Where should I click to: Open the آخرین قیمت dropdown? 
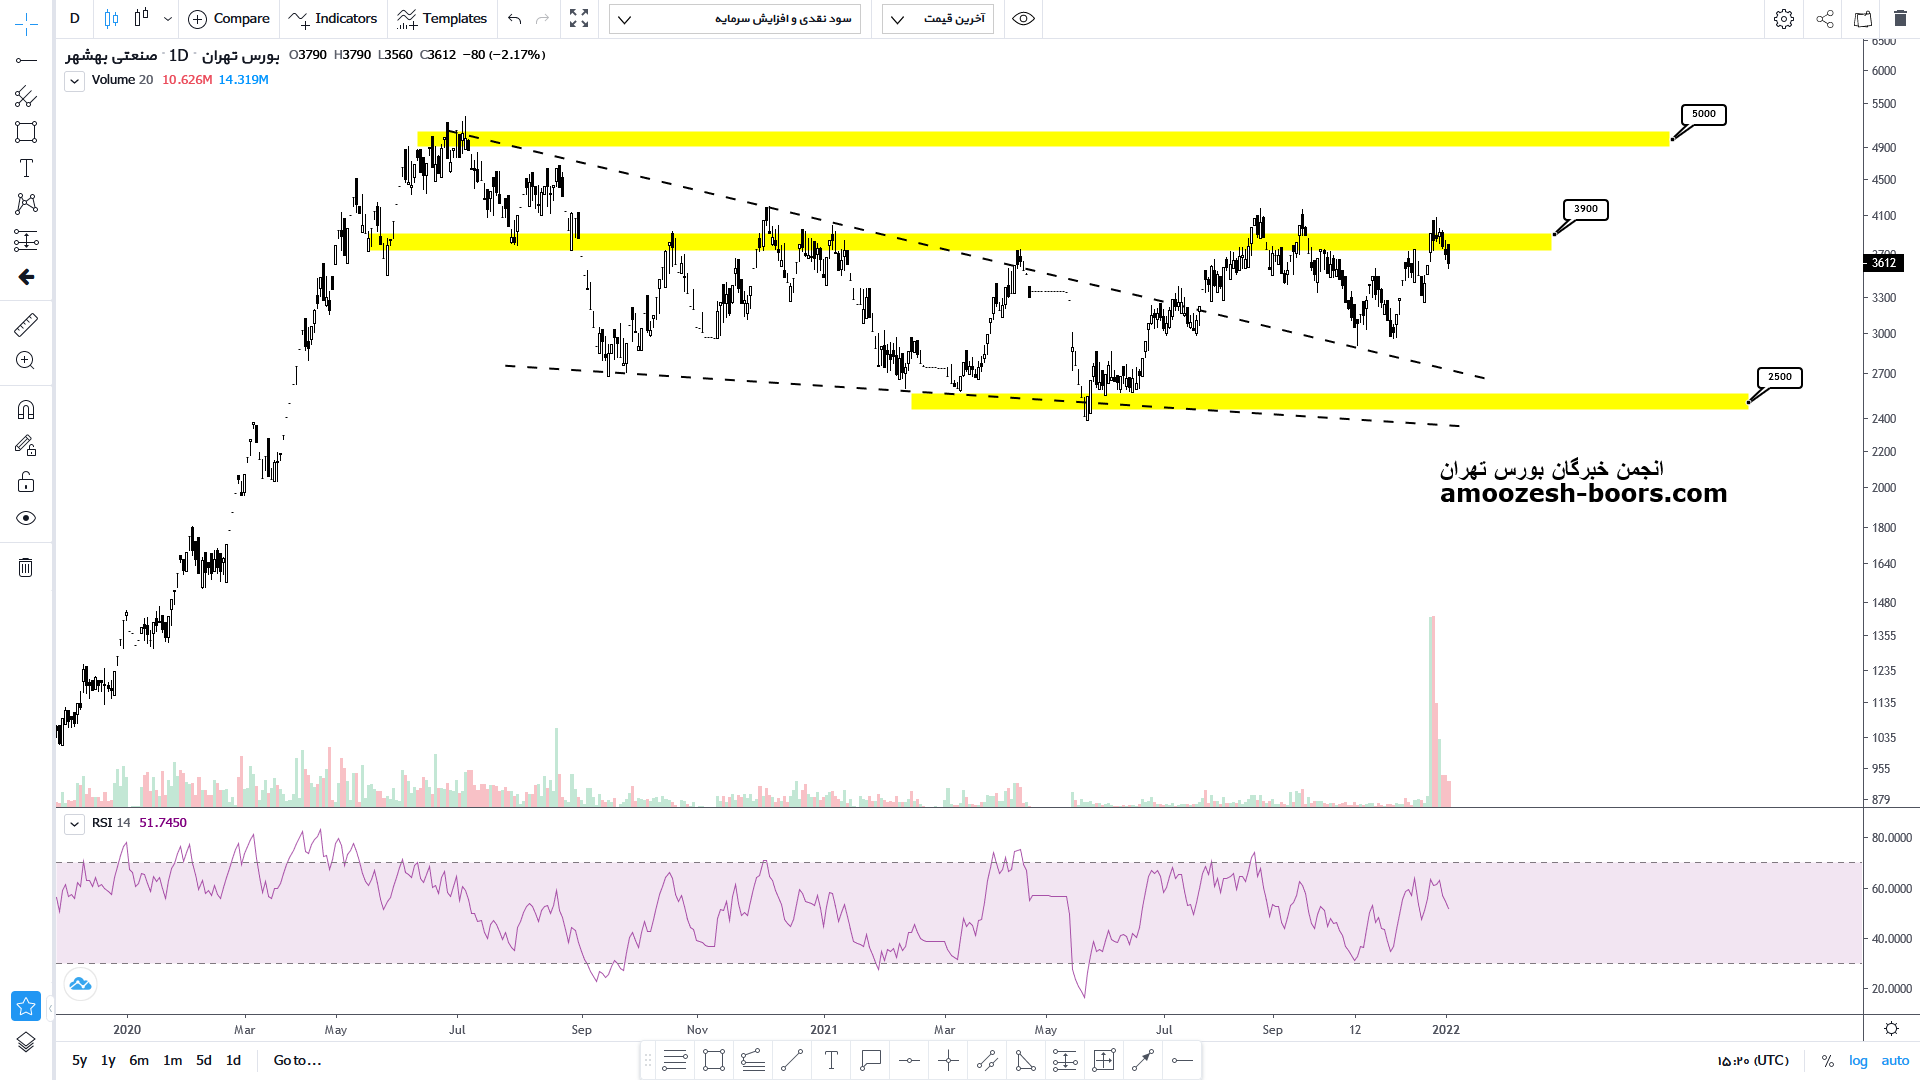(x=937, y=19)
